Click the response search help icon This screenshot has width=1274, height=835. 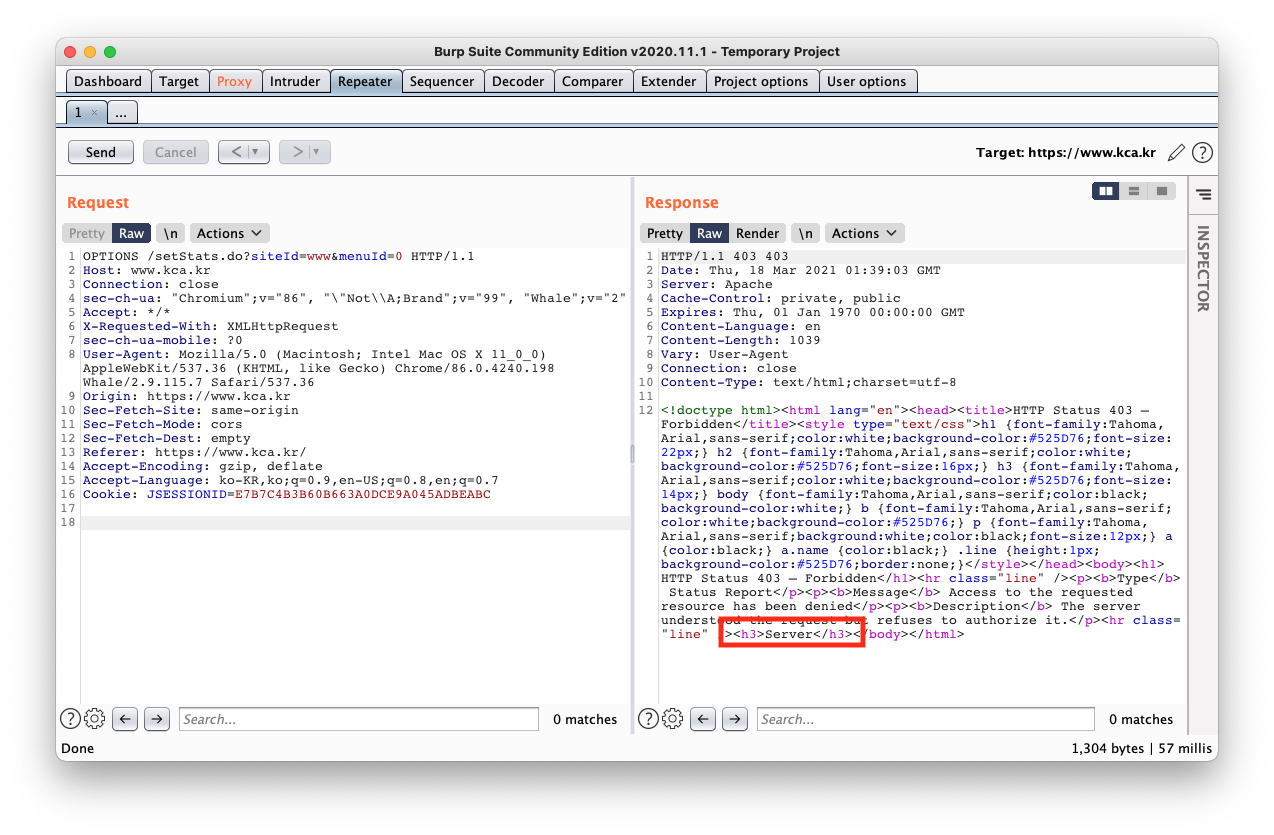click(x=649, y=718)
